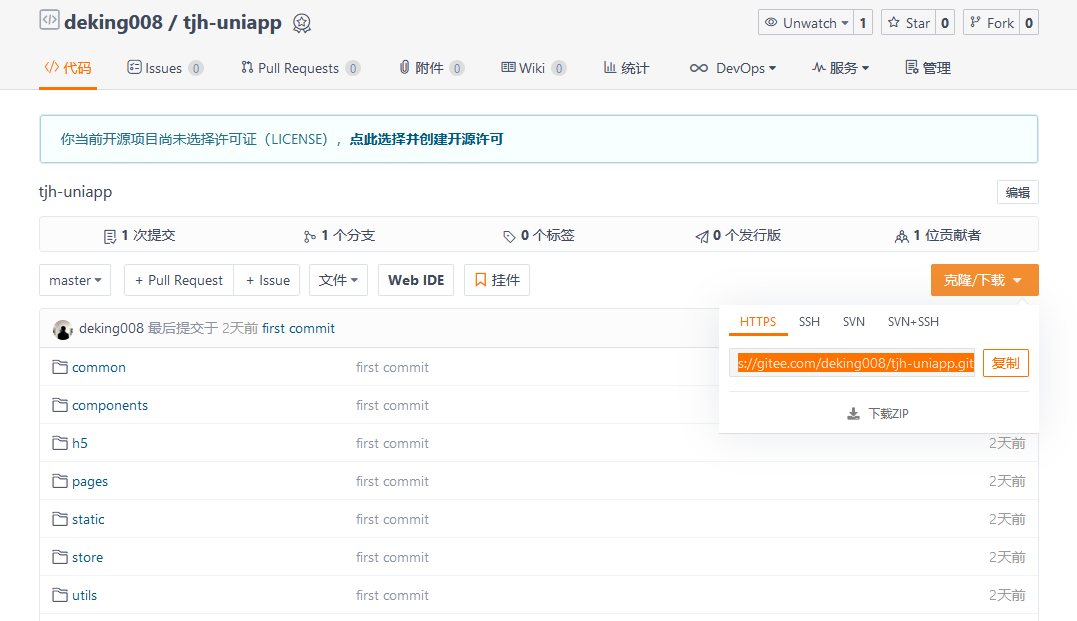Click the h5 folder icon
Image resolution: width=1077 pixels, height=621 pixels.
point(60,442)
